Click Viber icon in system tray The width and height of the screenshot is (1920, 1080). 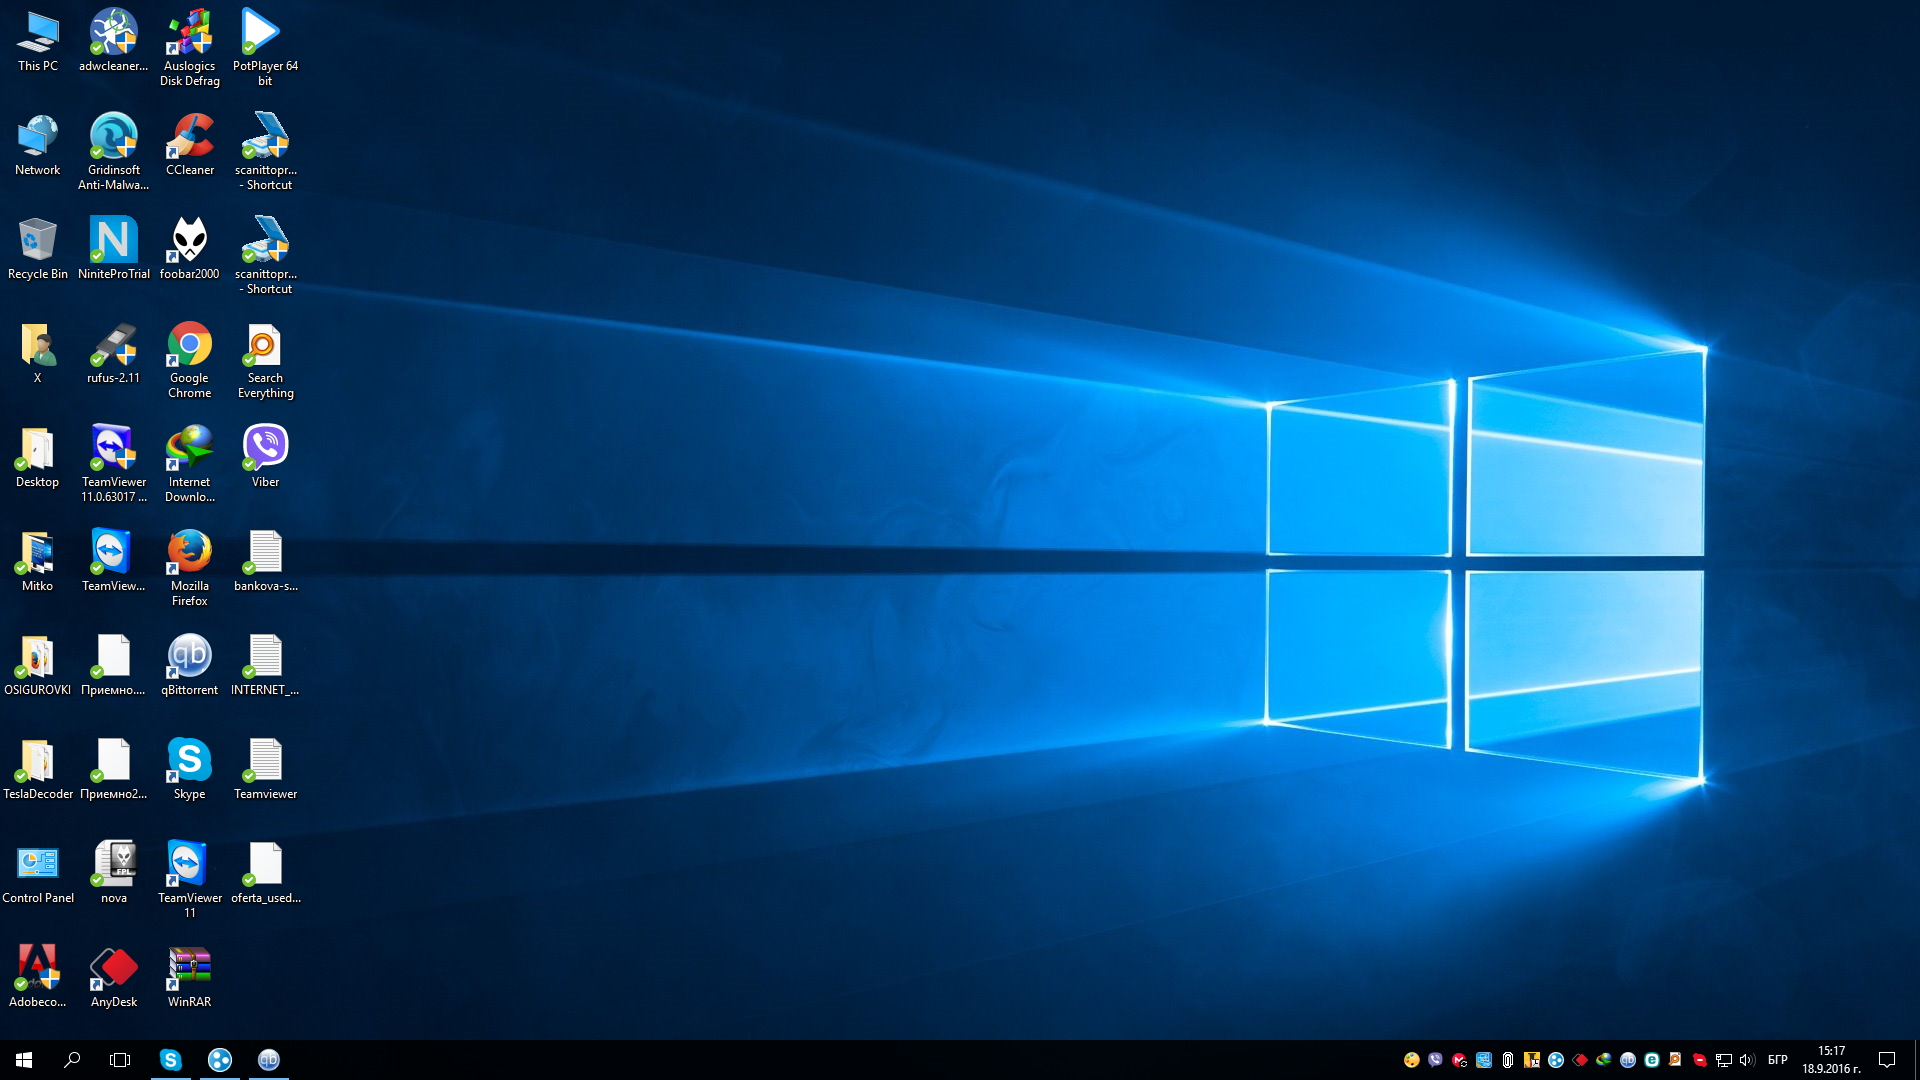pyautogui.click(x=1436, y=1060)
